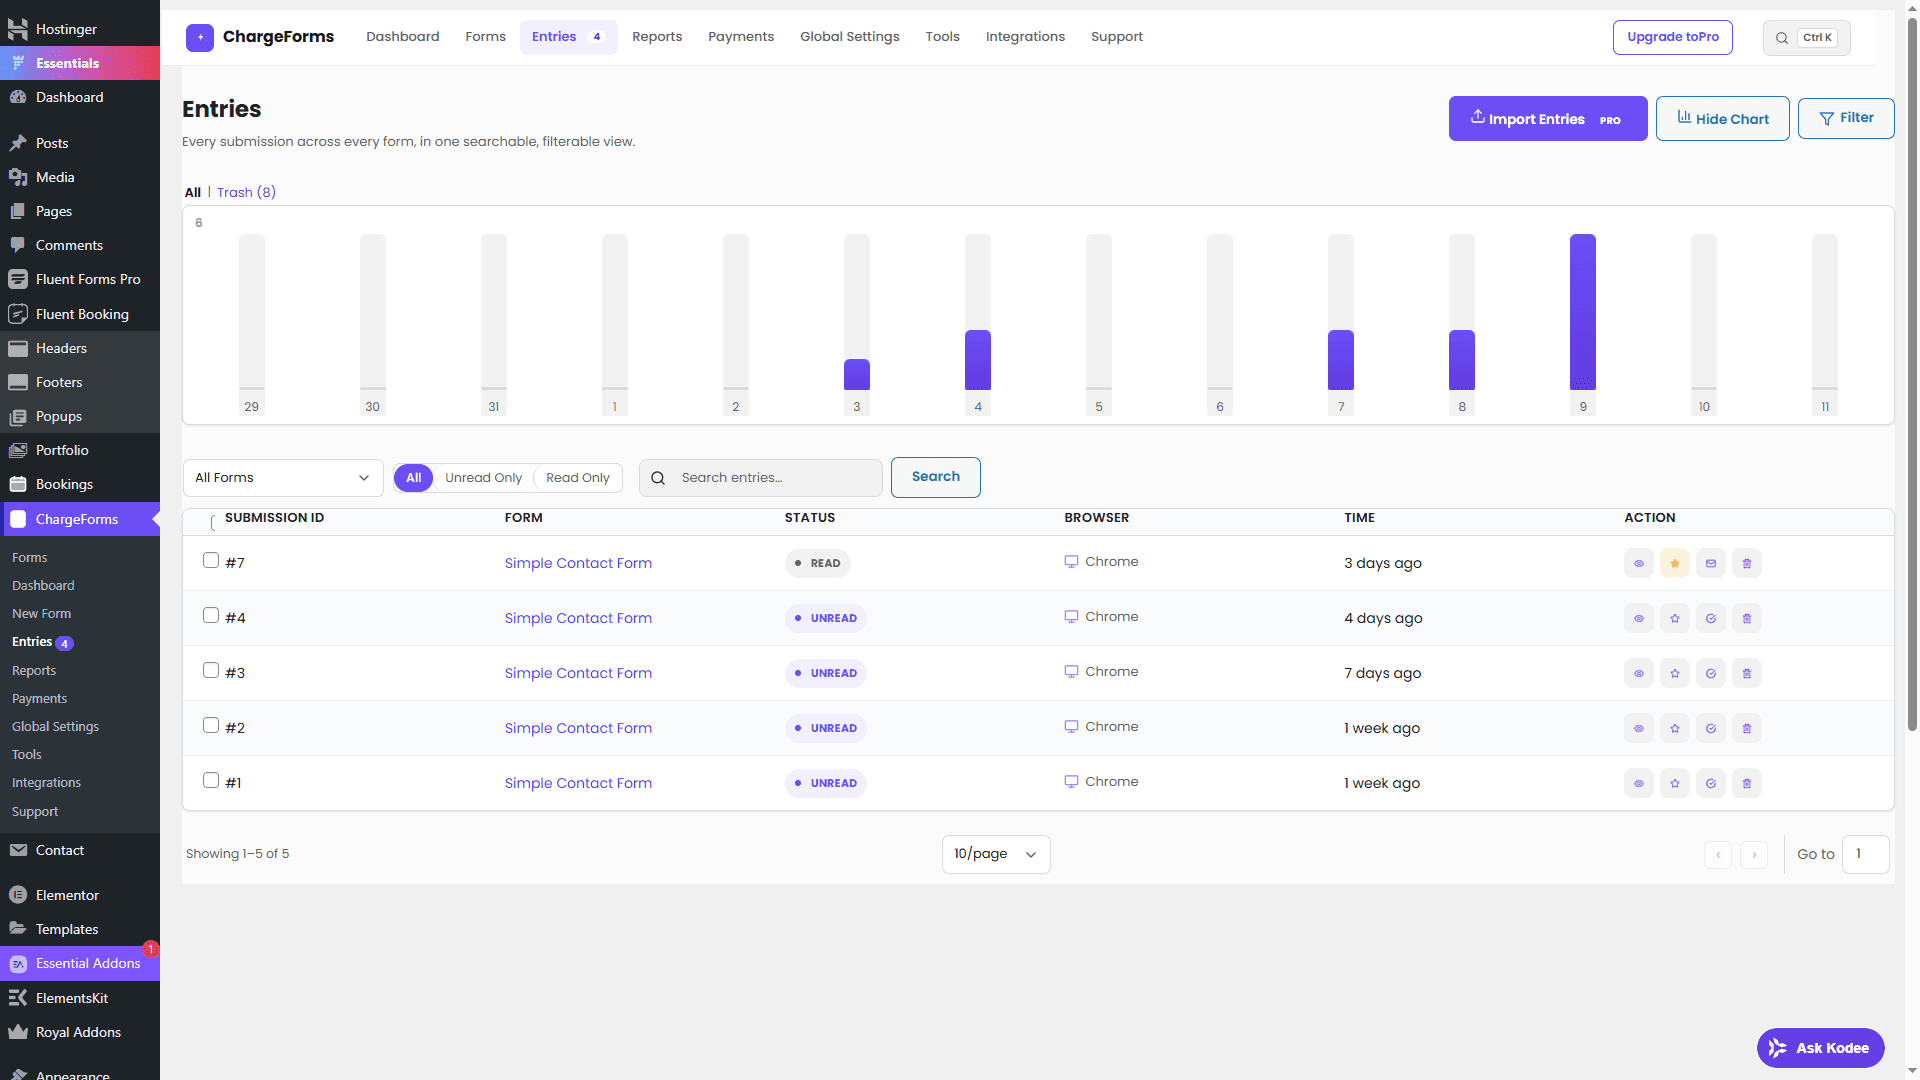
Task: Go to the previous page with the left chevron
Action: pos(1718,855)
